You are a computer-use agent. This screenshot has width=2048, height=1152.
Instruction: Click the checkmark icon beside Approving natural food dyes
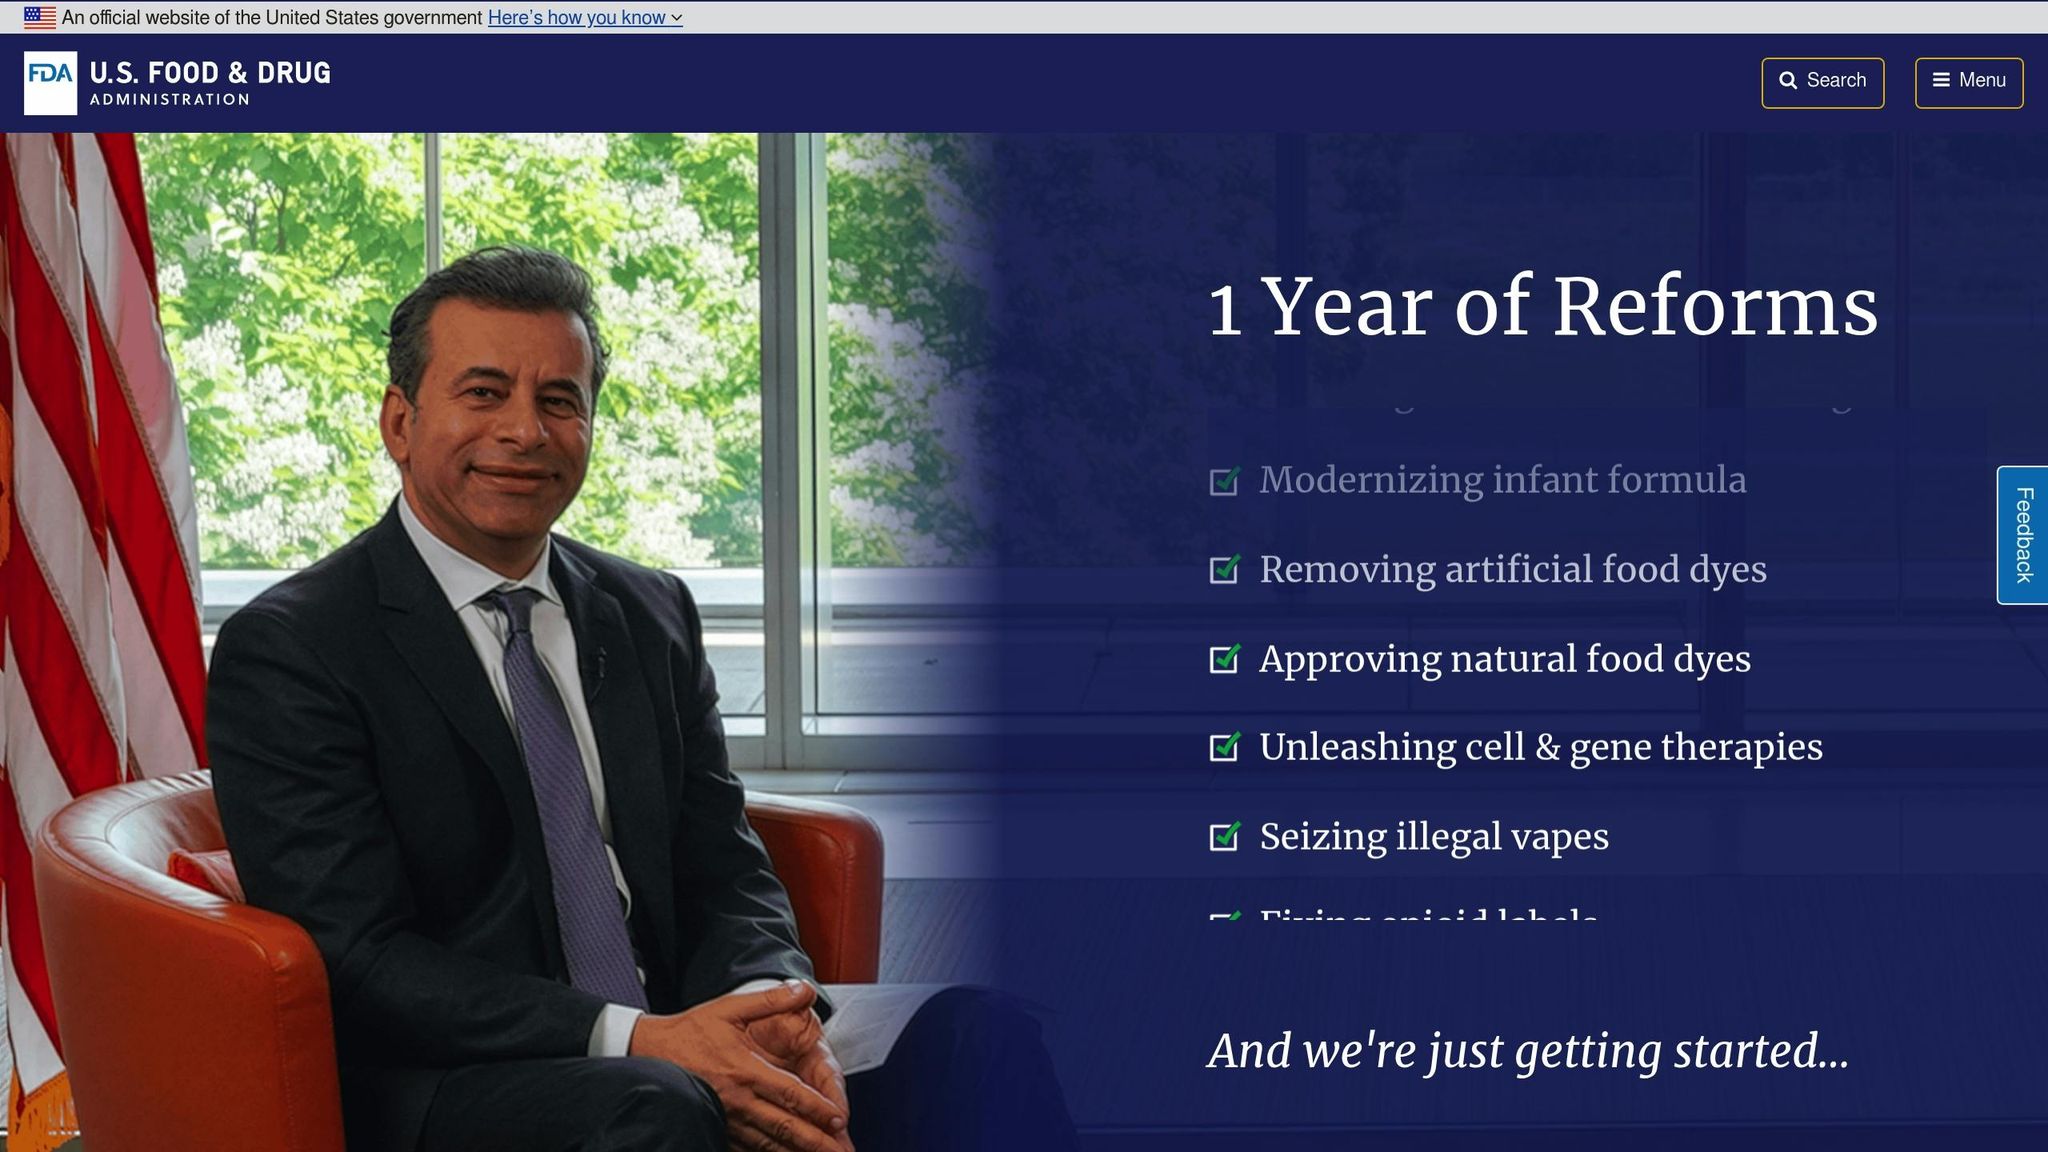pyautogui.click(x=1224, y=659)
